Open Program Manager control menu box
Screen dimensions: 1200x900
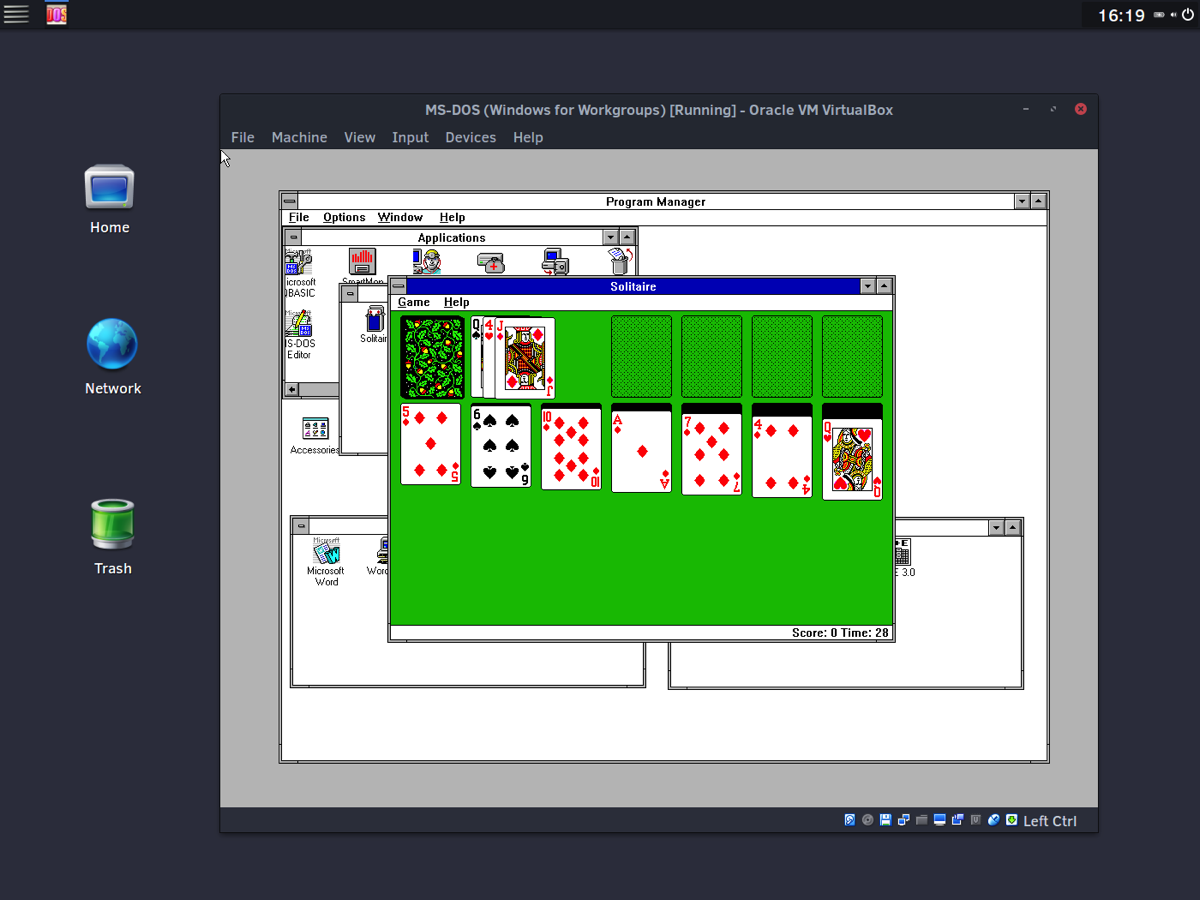[x=289, y=201]
